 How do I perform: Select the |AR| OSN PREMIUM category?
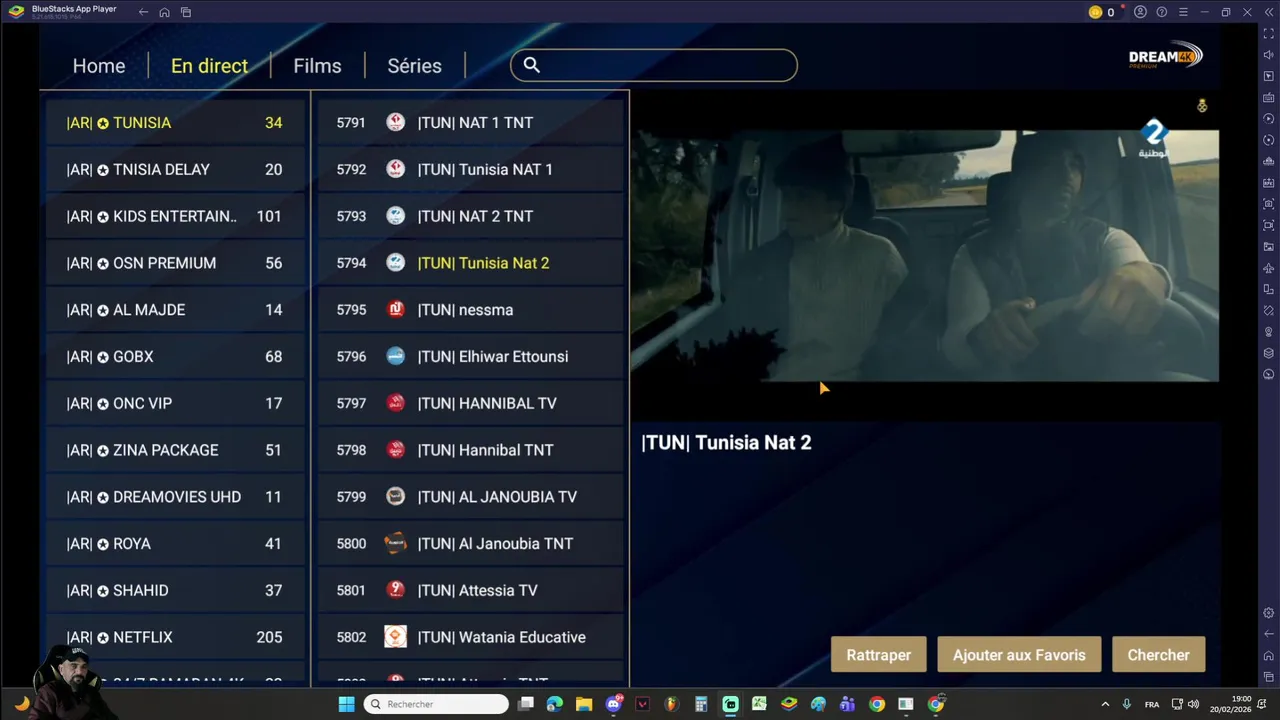pos(175,263)
